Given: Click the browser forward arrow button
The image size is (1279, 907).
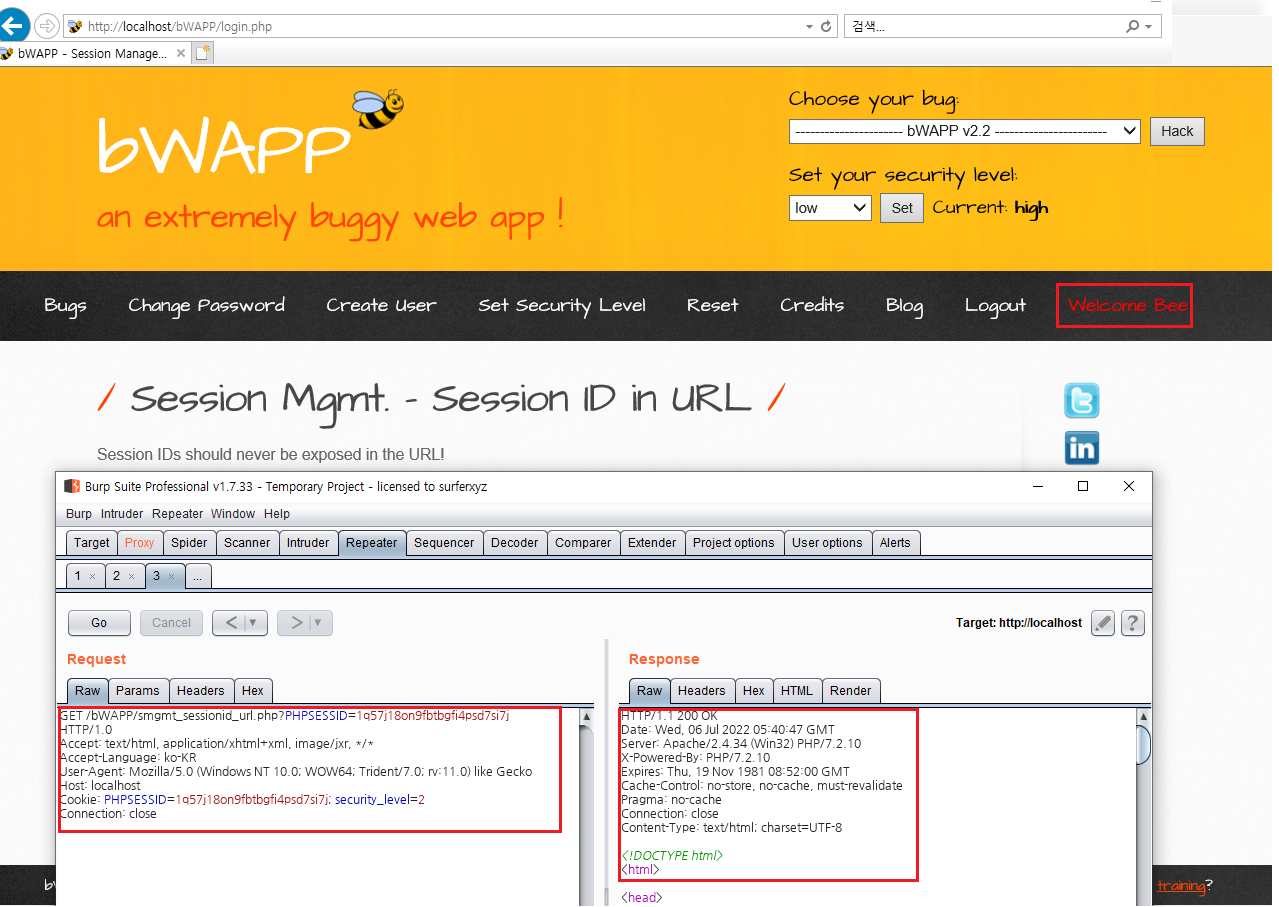Looking at the screenshot, I should point(47,26).
